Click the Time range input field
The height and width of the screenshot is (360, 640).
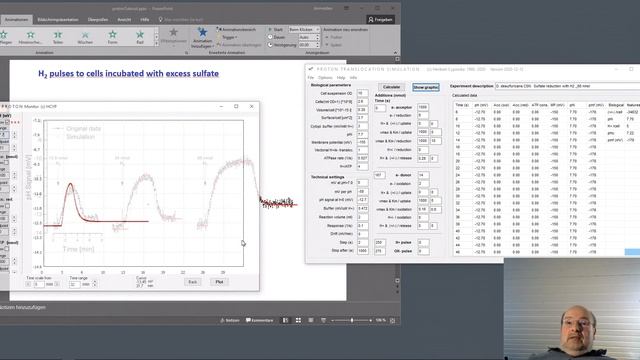(75, 284)
